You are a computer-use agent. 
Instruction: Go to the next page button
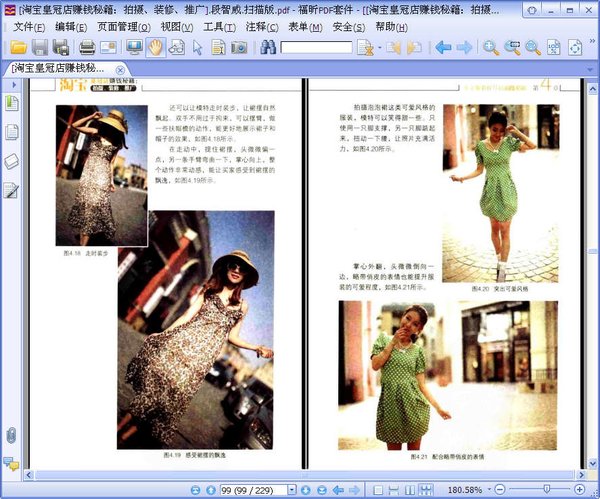click(307, 490)
